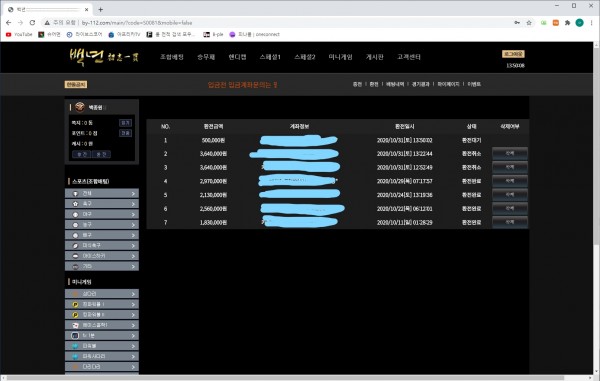This screenshot has width=600, height=381.
Task: Click the small button beside 포인트 balance
Action: 126,133
